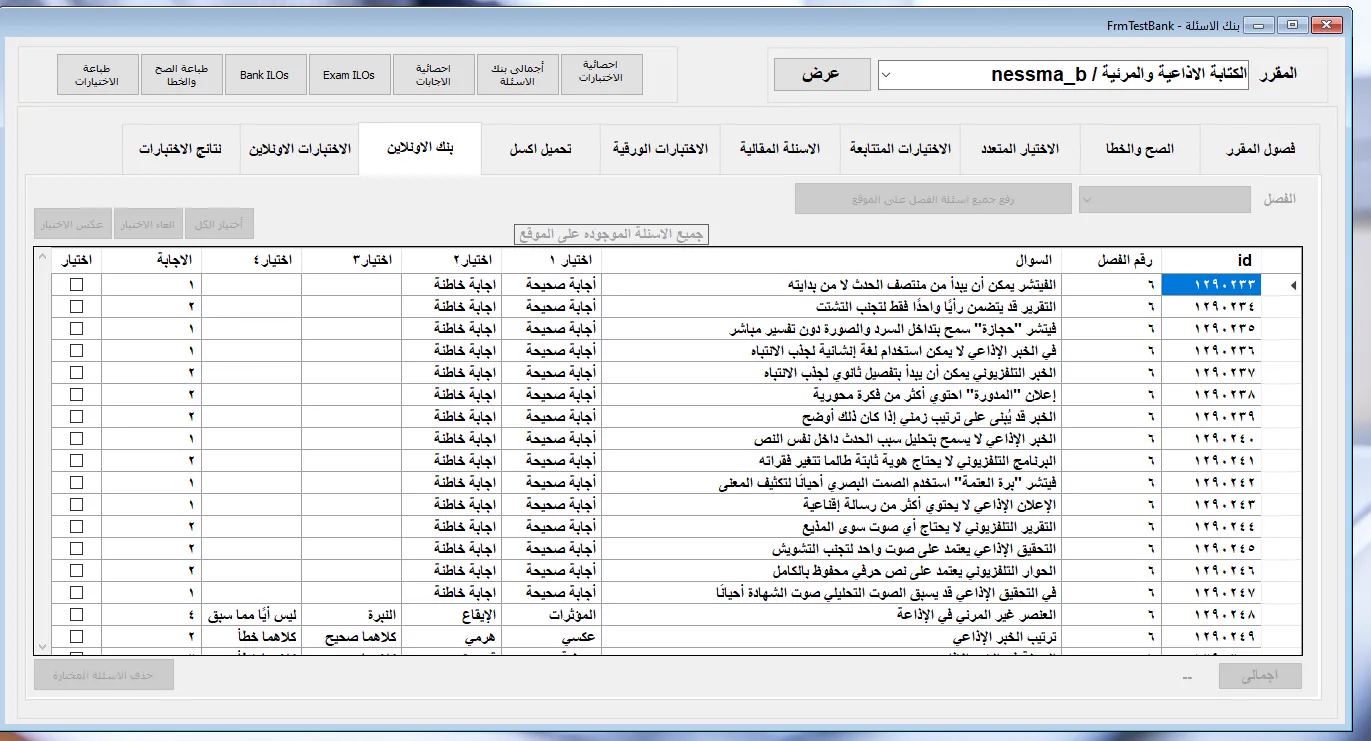The image size is (1371, 741).
Task: Select the 'ليس أيًا مما سبق' cell
Action: pyautogui.click(x=252, y=614)
